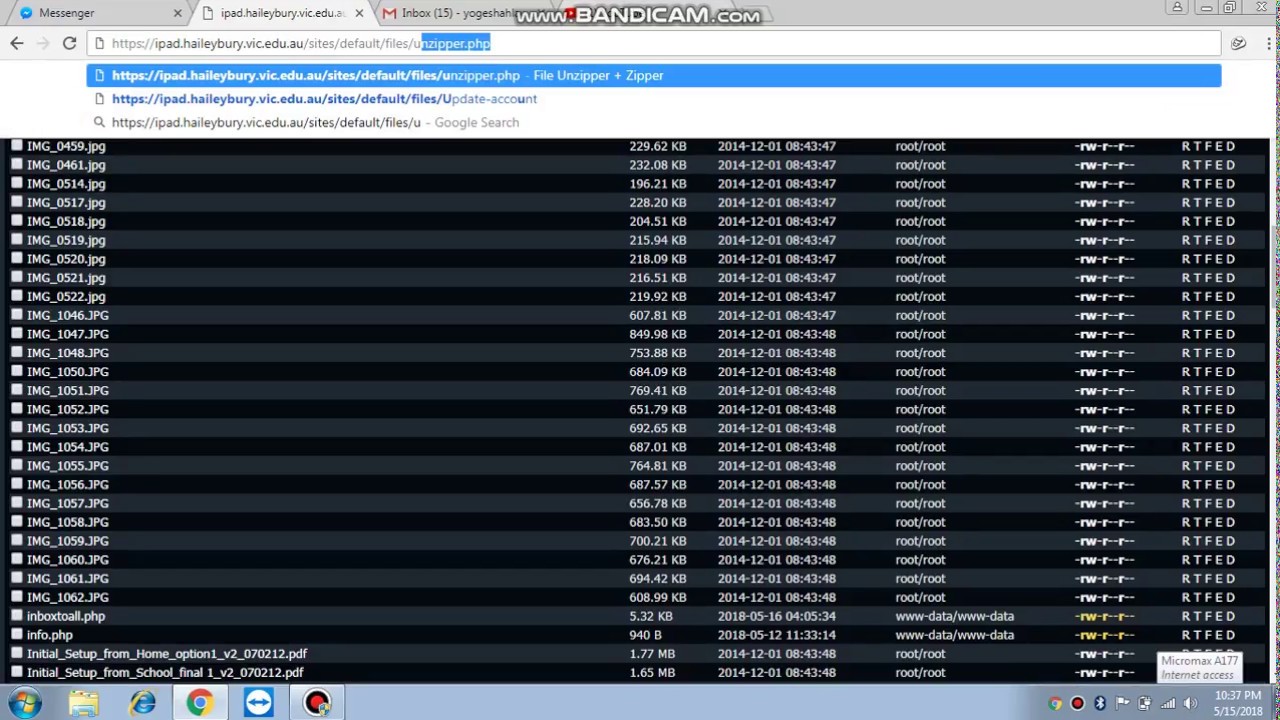Screen dimensions: 1280x720
Task: Open the volume control in system tray
Action: [1189, 703]
